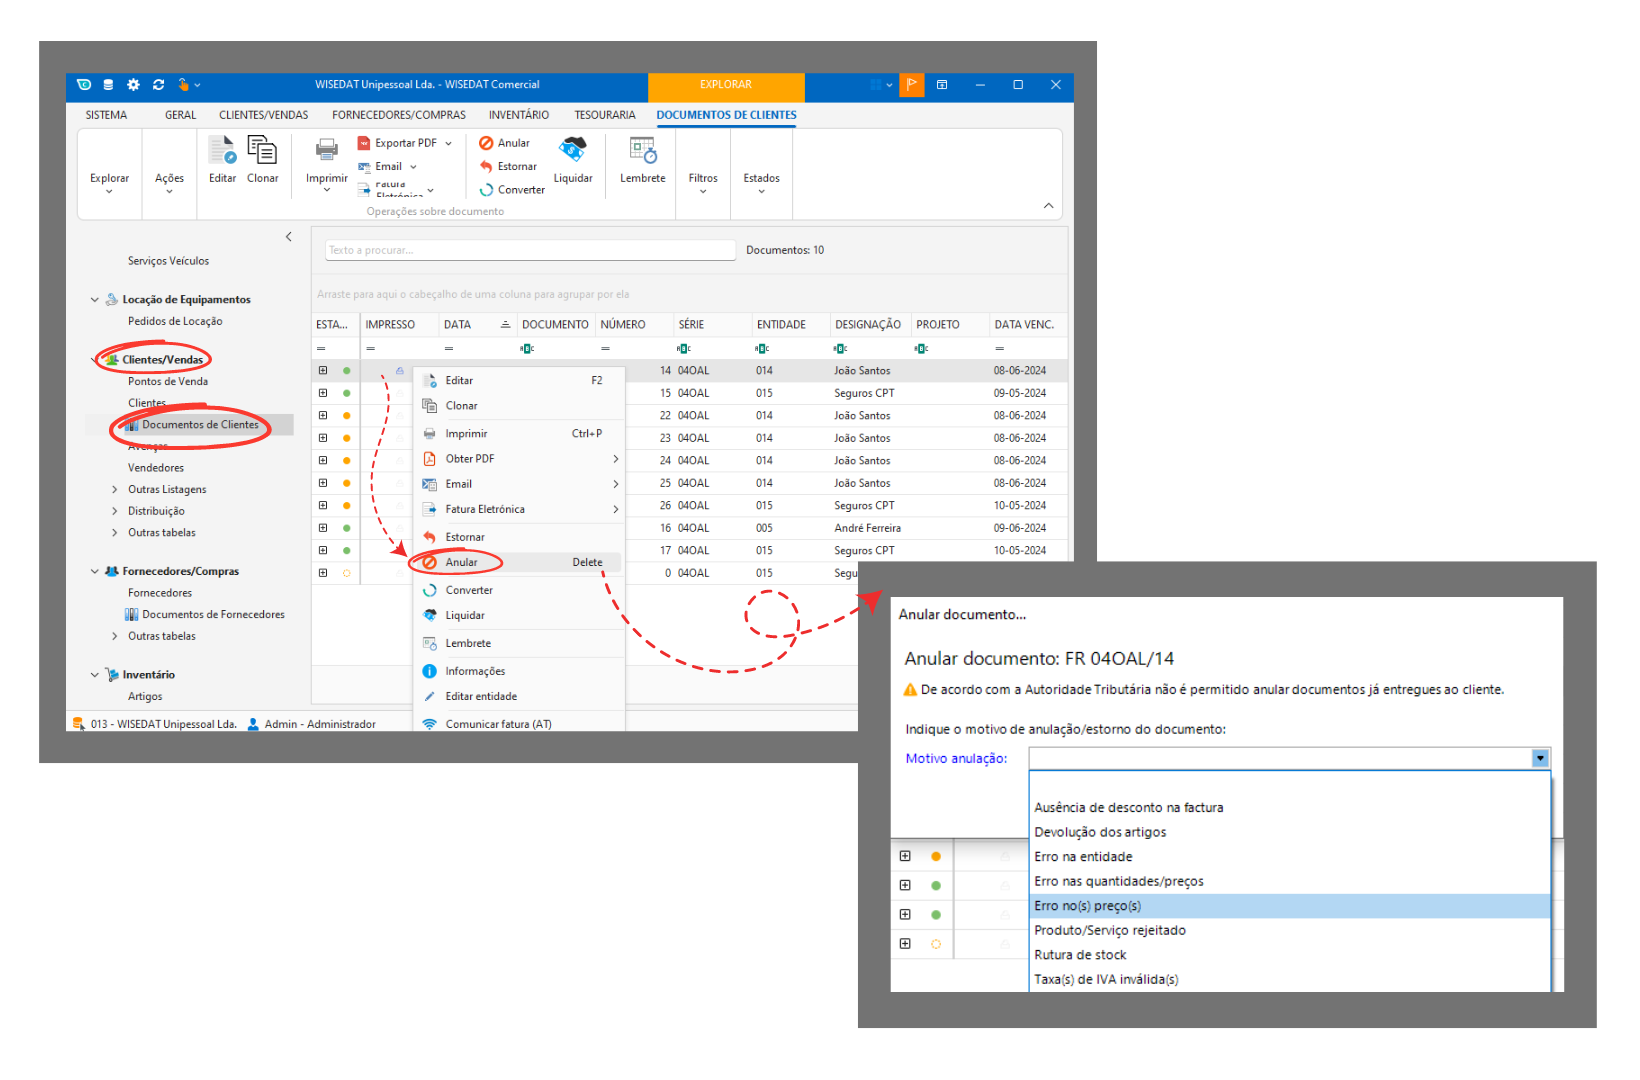1640x1080 pixels.
Task: Open the Exportar PDF dropdown
Action: 449,144
